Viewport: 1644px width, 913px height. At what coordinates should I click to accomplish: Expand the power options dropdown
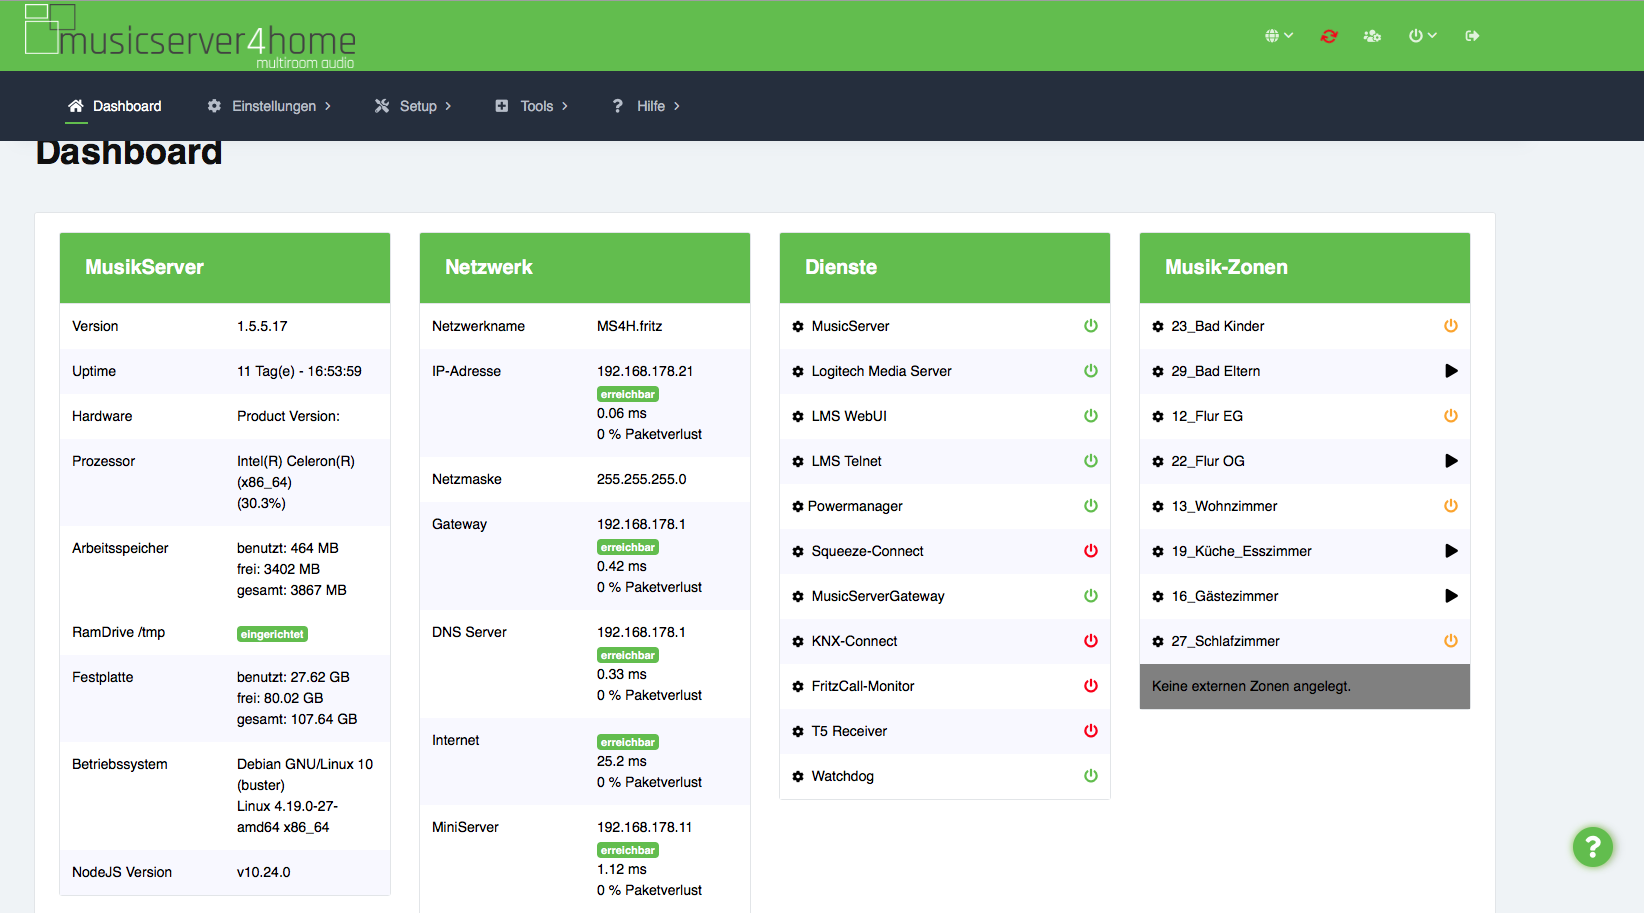[1422, 36]
